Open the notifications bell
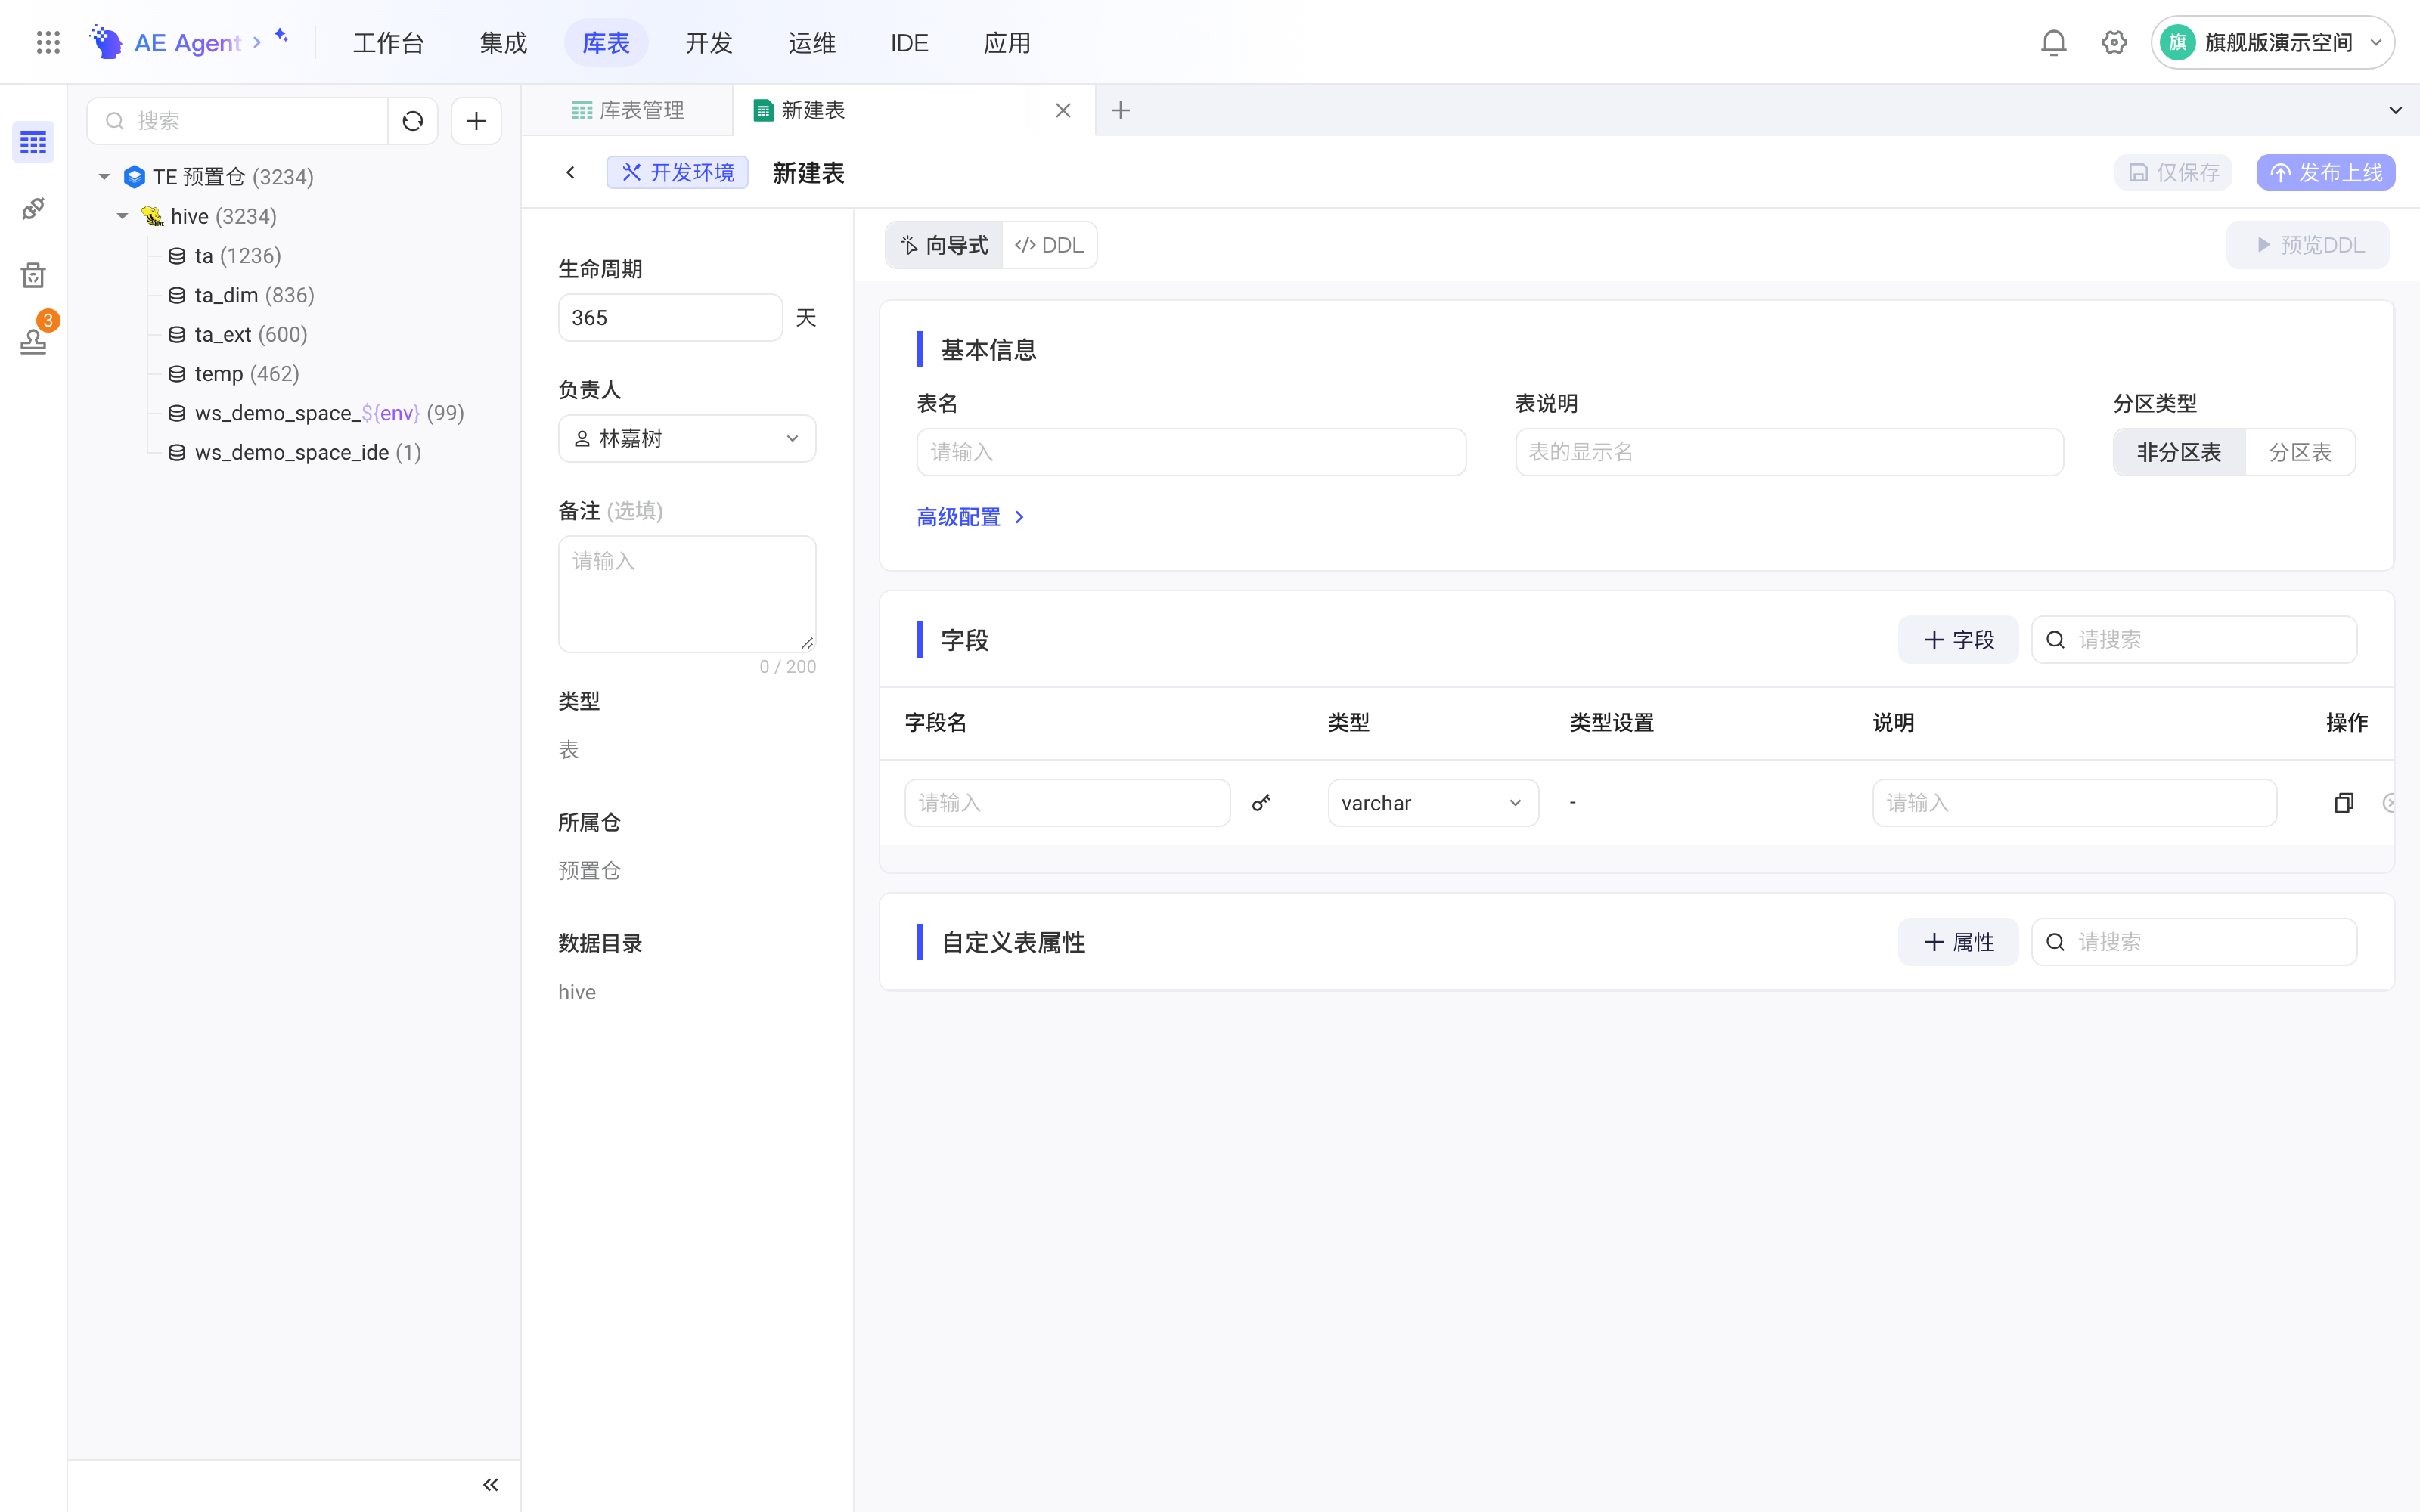Screen dimensions: 2420x1512 pos(2053,42)
